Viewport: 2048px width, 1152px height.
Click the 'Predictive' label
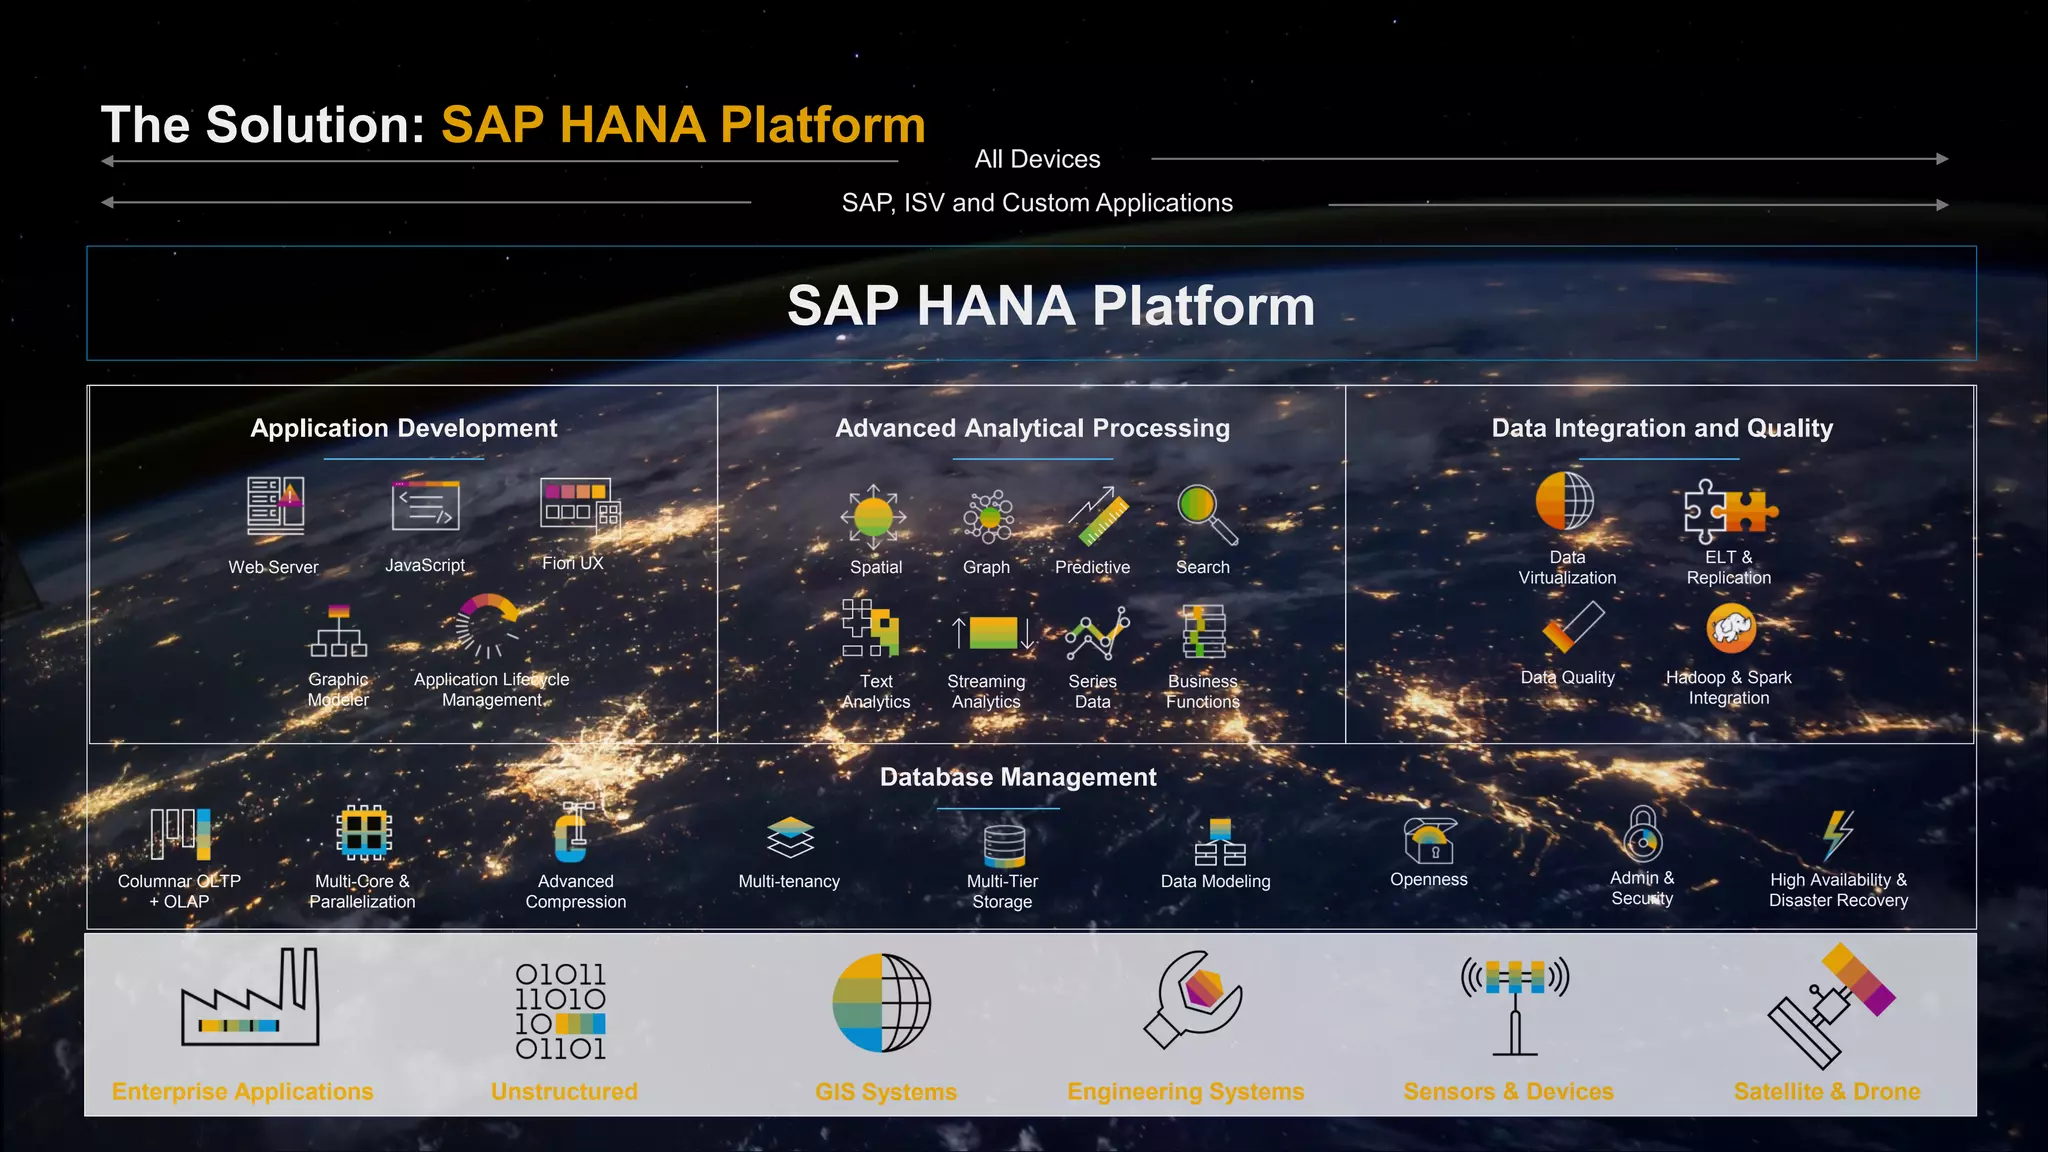(x=1092, y=567)
